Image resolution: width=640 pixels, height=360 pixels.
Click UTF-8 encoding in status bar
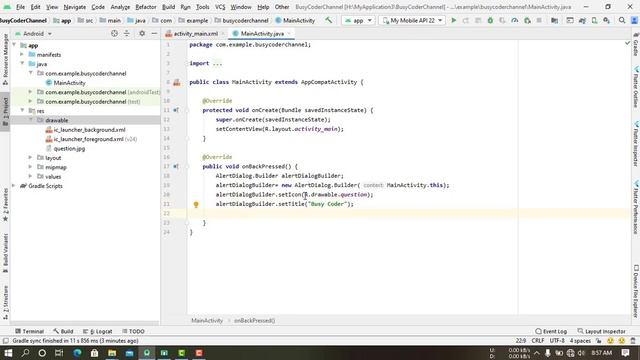557,340
